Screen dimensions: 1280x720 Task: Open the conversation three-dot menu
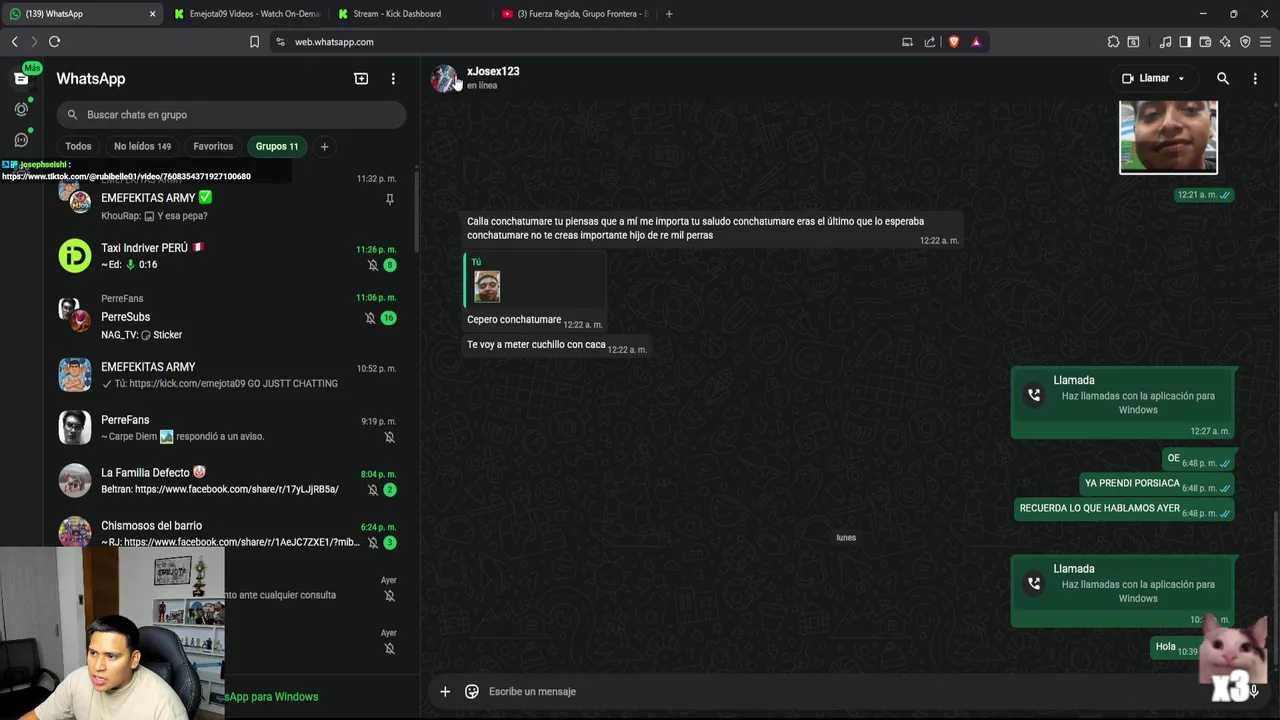1255,78
